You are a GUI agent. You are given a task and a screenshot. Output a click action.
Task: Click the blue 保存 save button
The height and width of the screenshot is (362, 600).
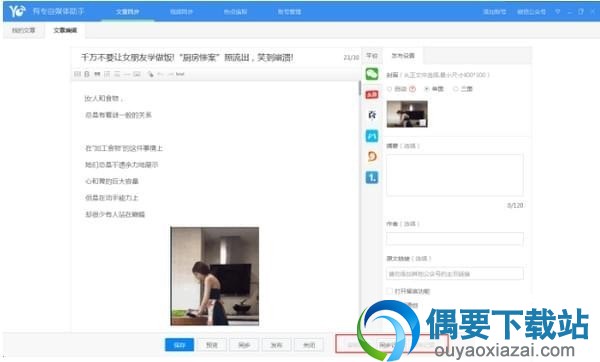coord(179,345)
